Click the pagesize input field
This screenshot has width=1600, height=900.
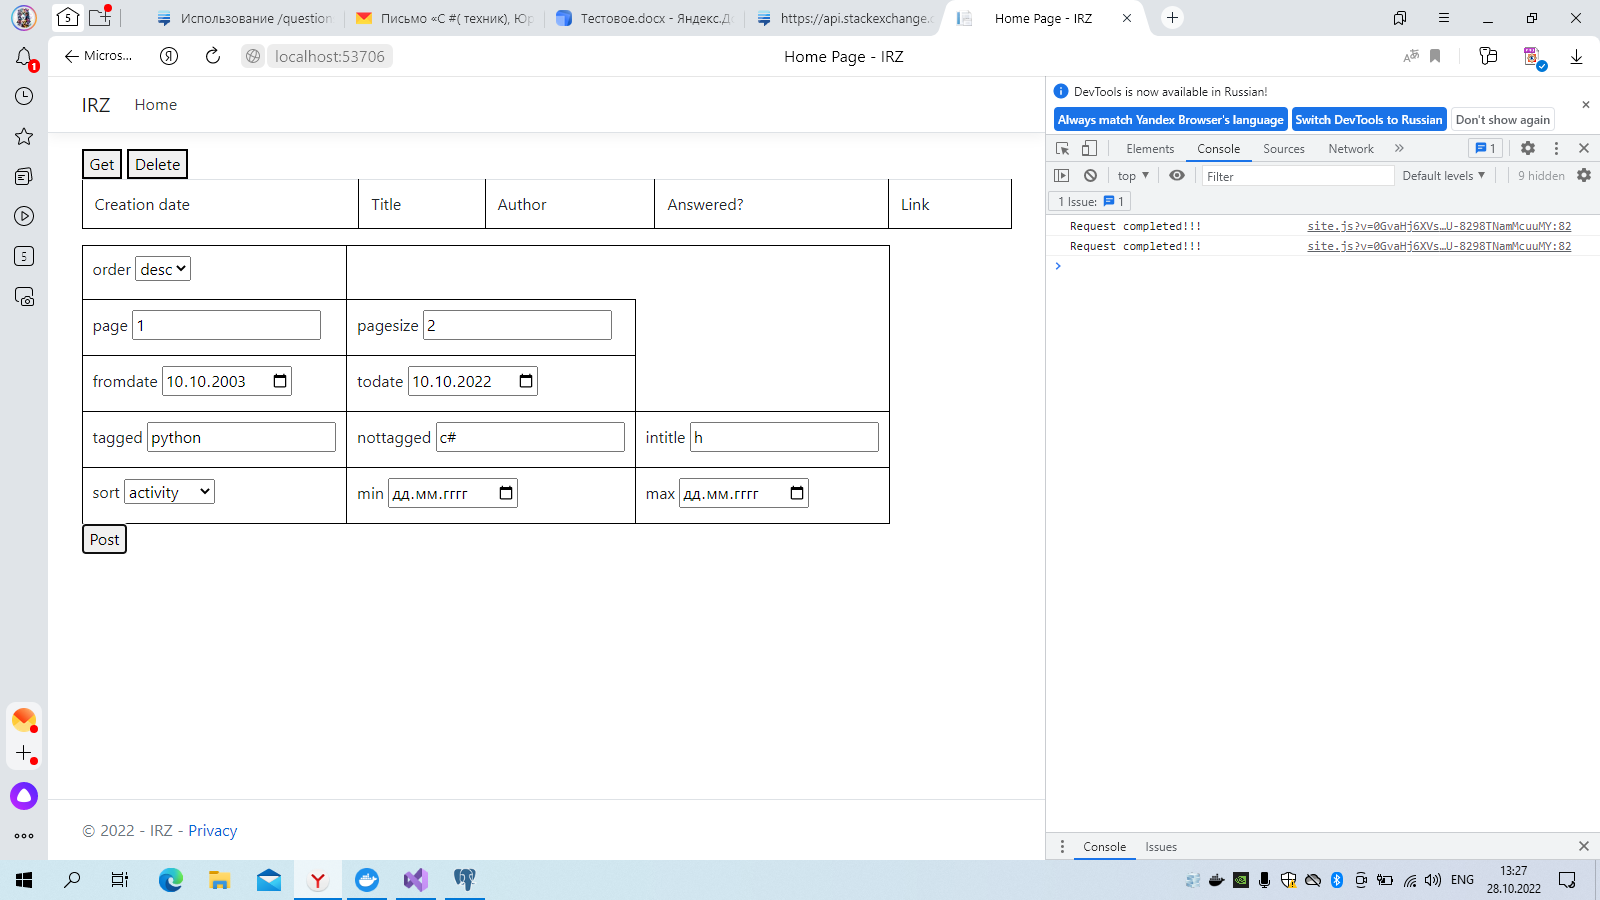click(517, 324)
